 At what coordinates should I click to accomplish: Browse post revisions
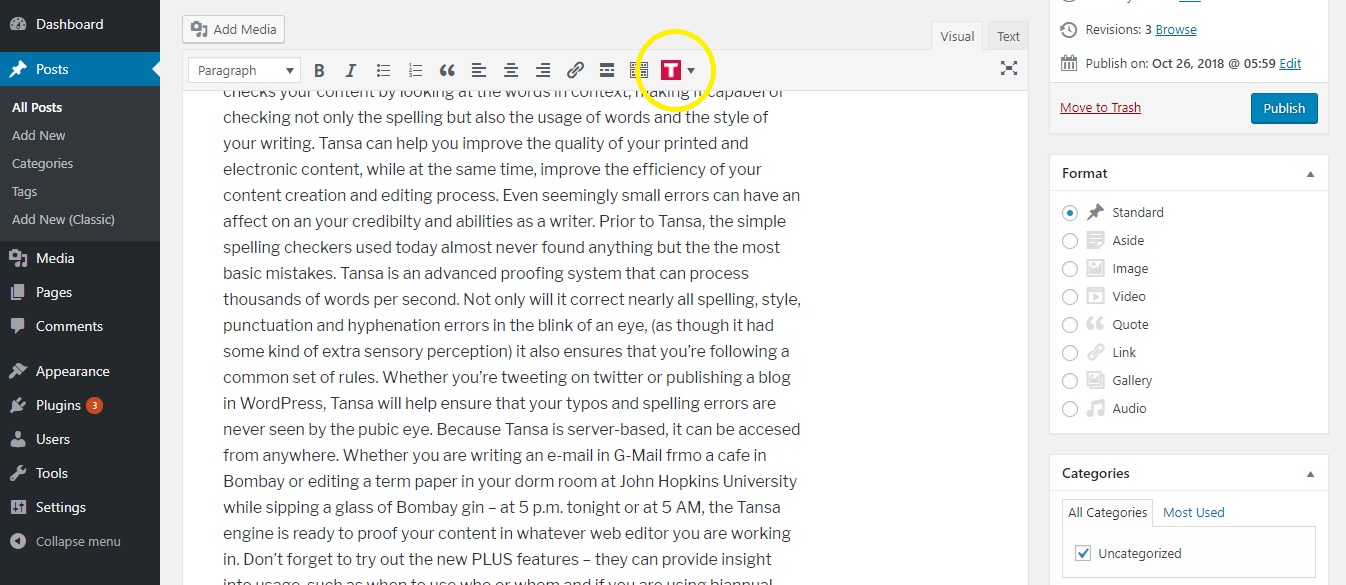coord(1176,29)
